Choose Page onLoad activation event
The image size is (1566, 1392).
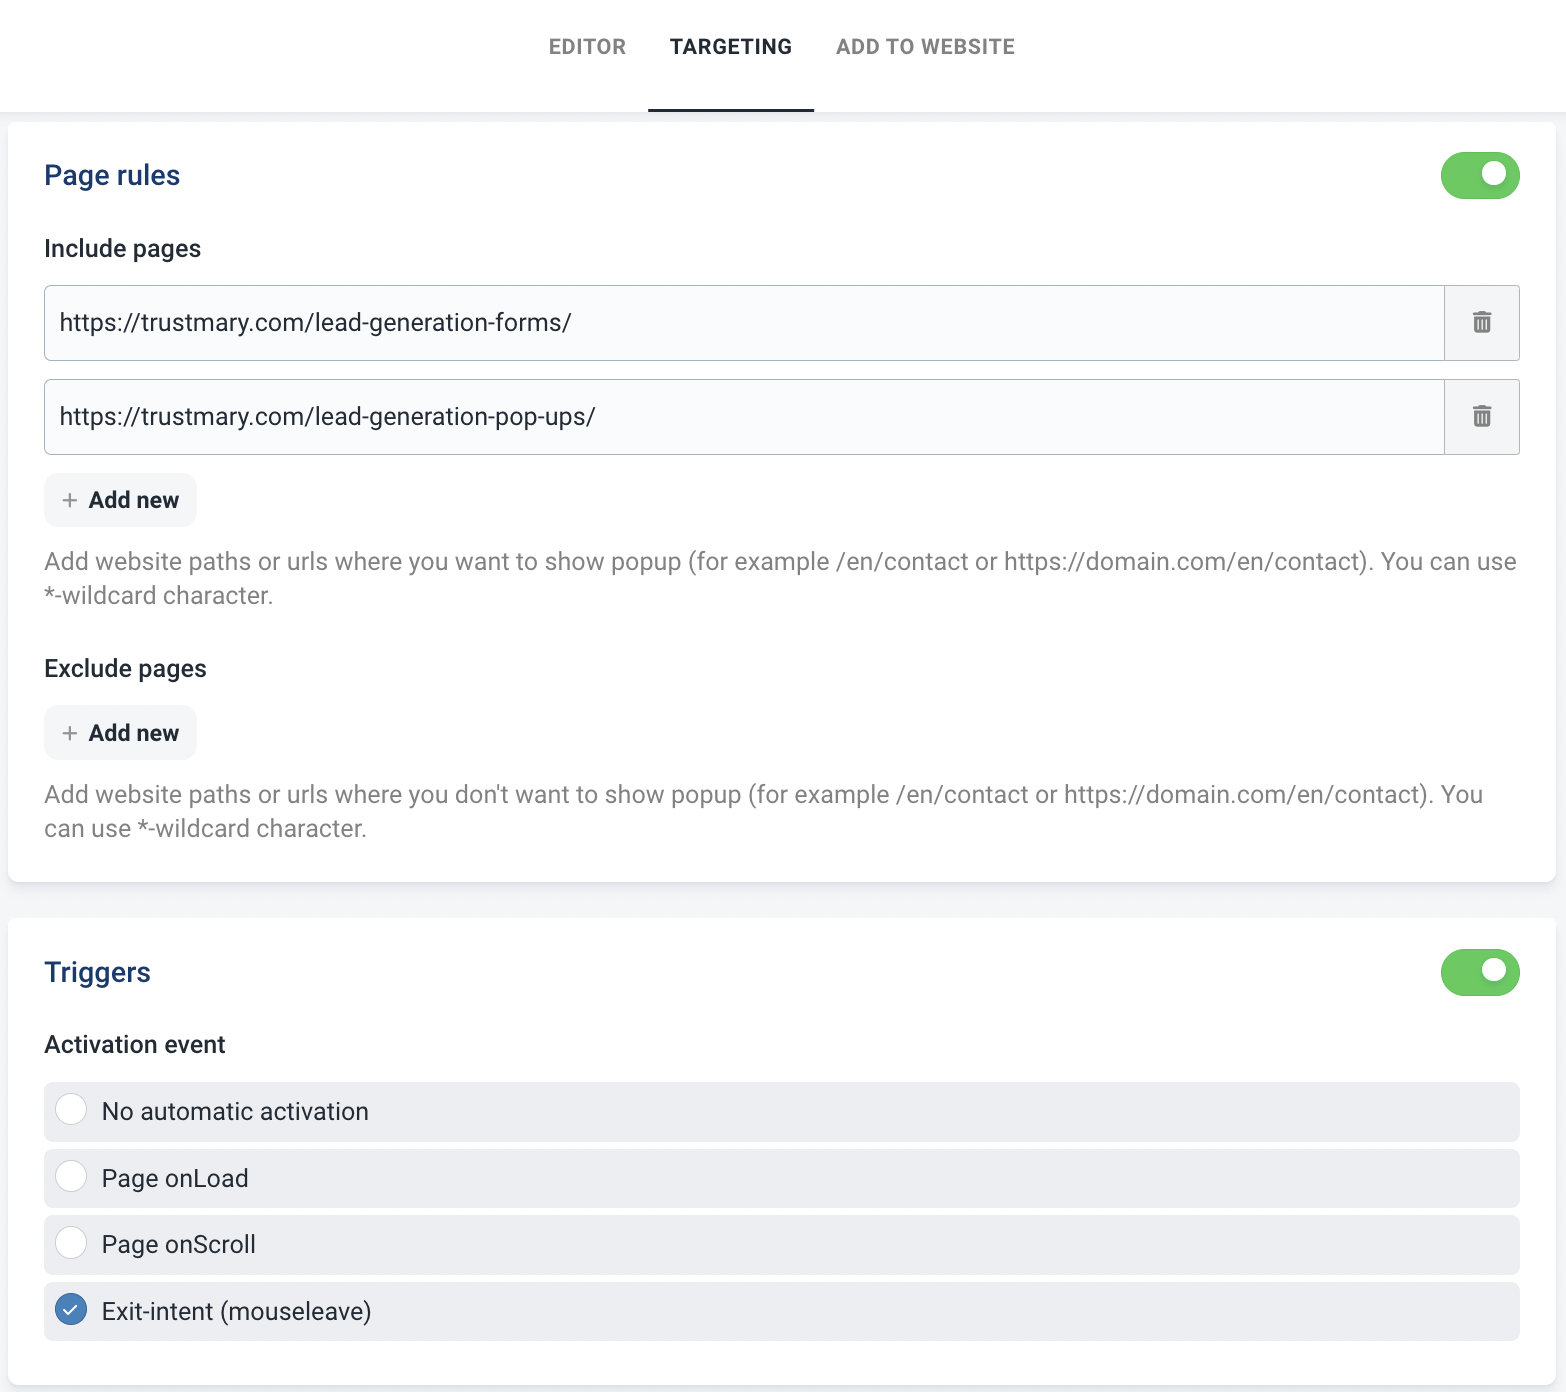[x=71, y=1177]
